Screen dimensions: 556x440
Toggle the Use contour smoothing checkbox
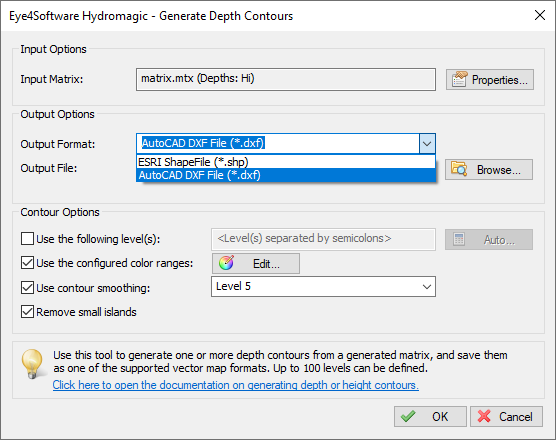click(x=27, y=288)
